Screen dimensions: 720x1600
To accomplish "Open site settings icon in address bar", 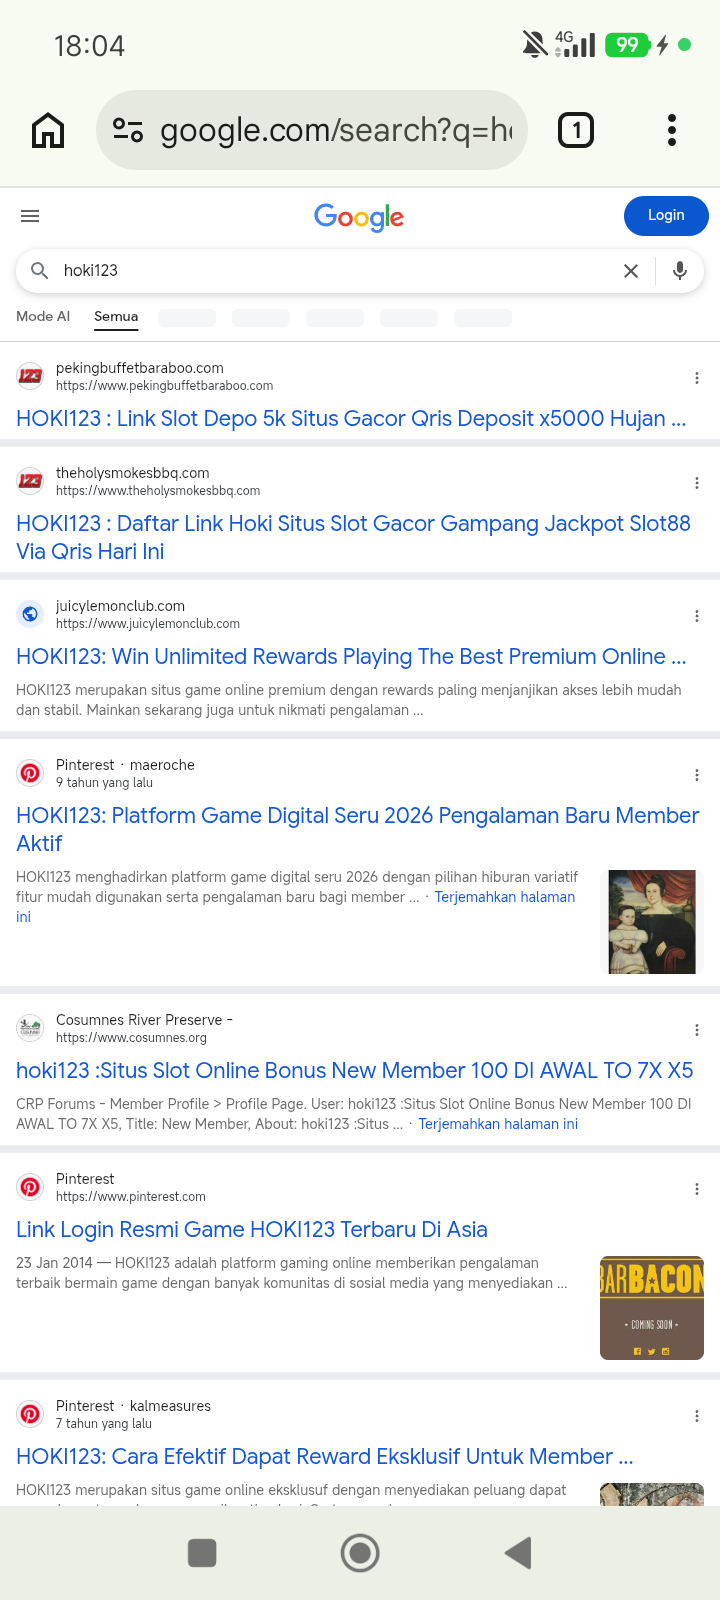I will point(128,130).
